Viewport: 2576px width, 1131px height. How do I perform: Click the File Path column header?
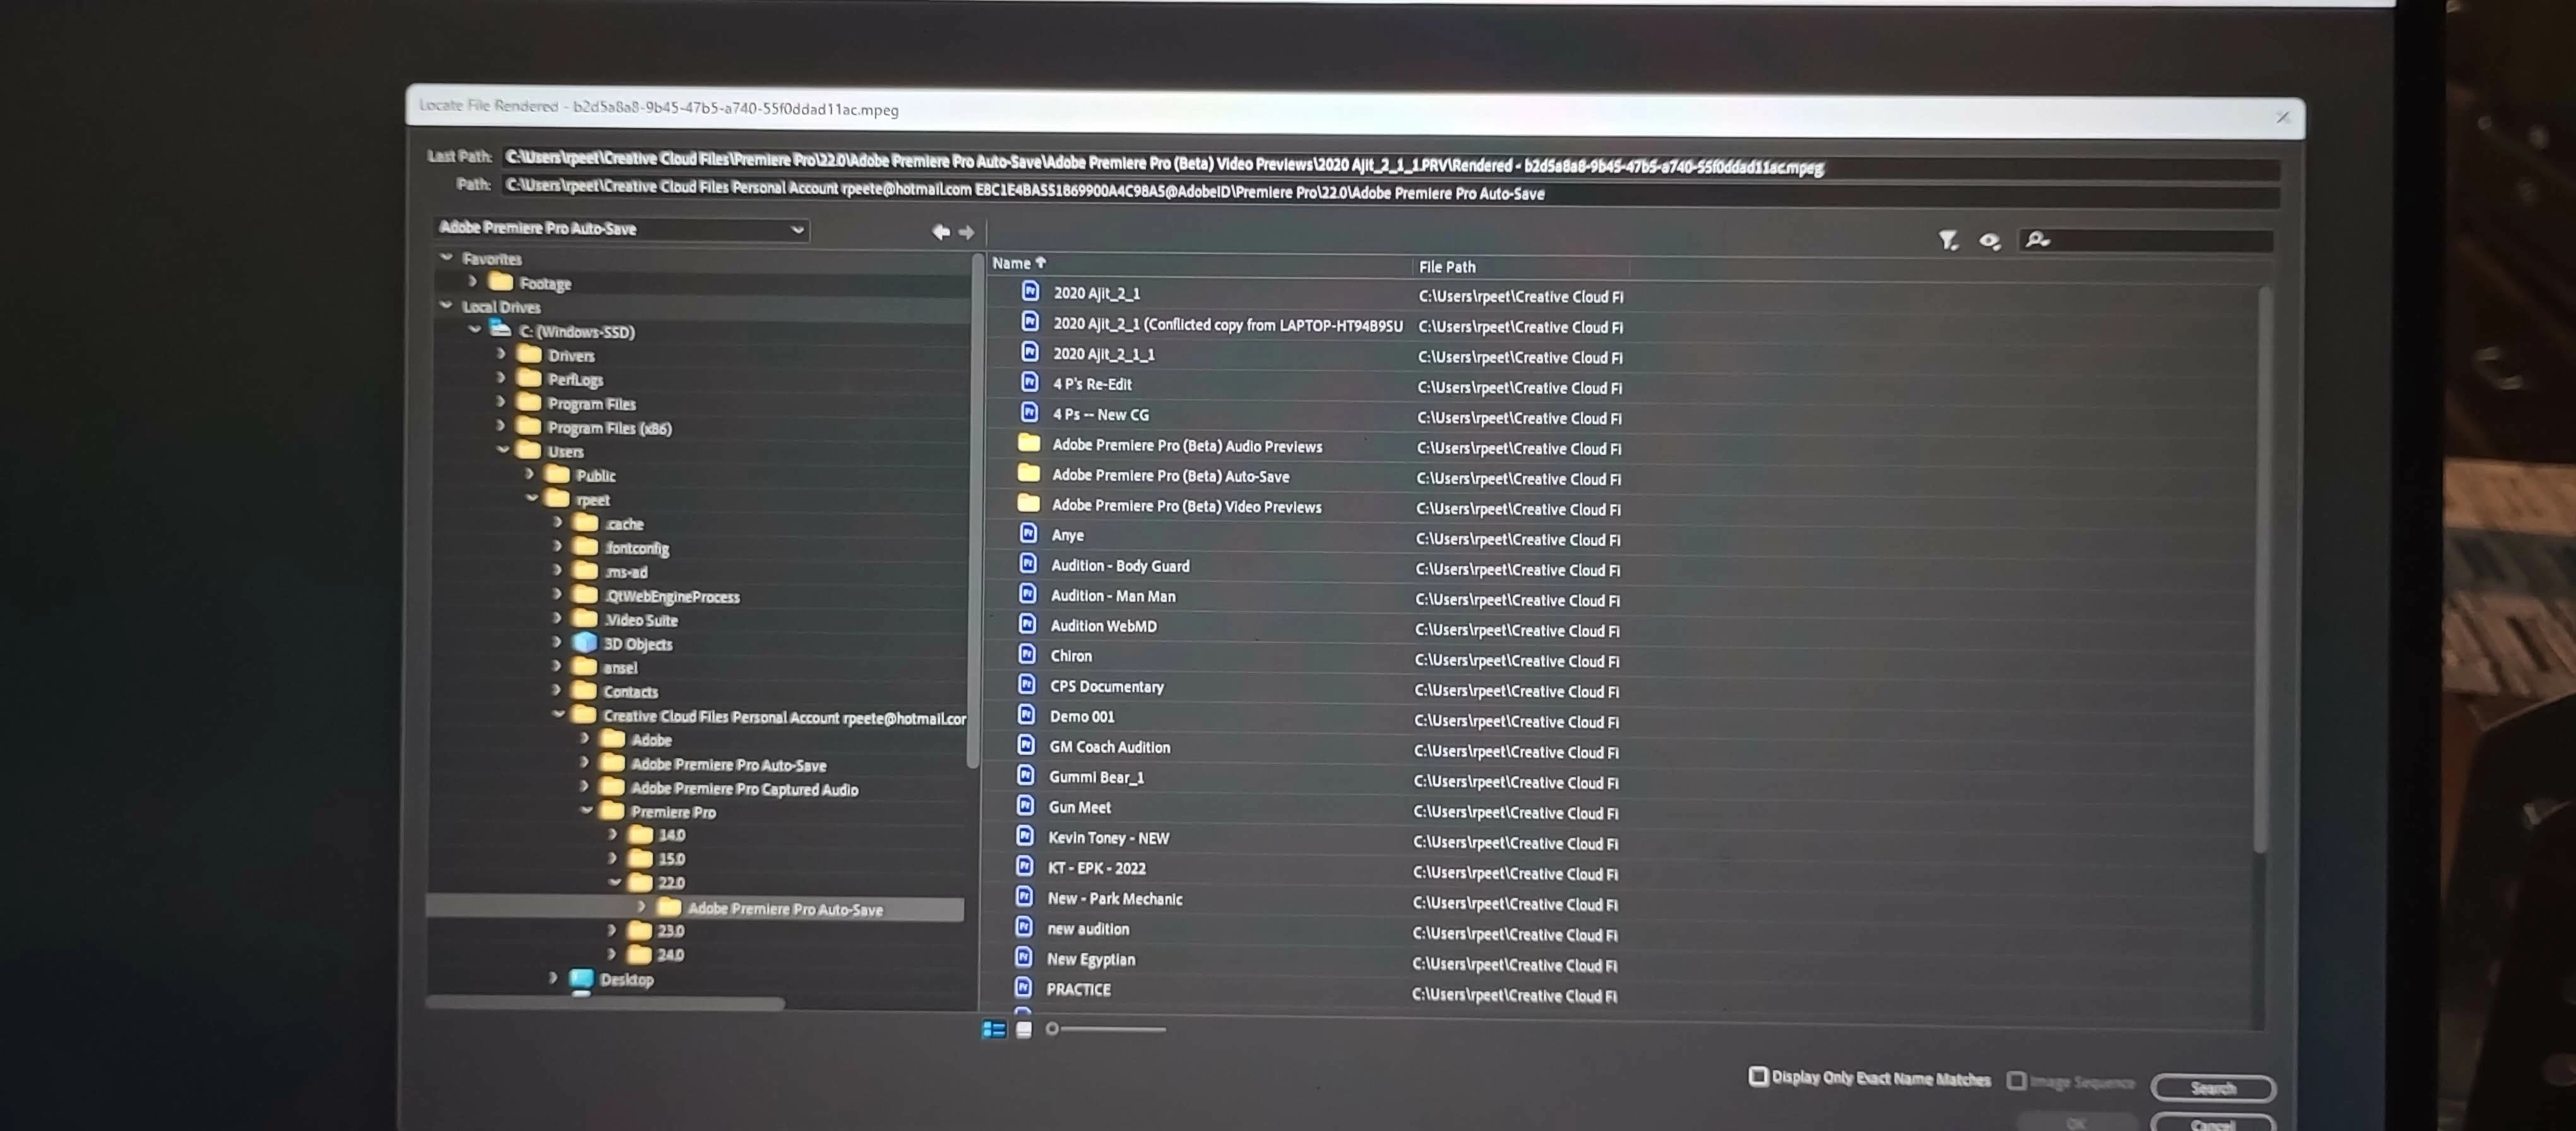[1446, 267]
